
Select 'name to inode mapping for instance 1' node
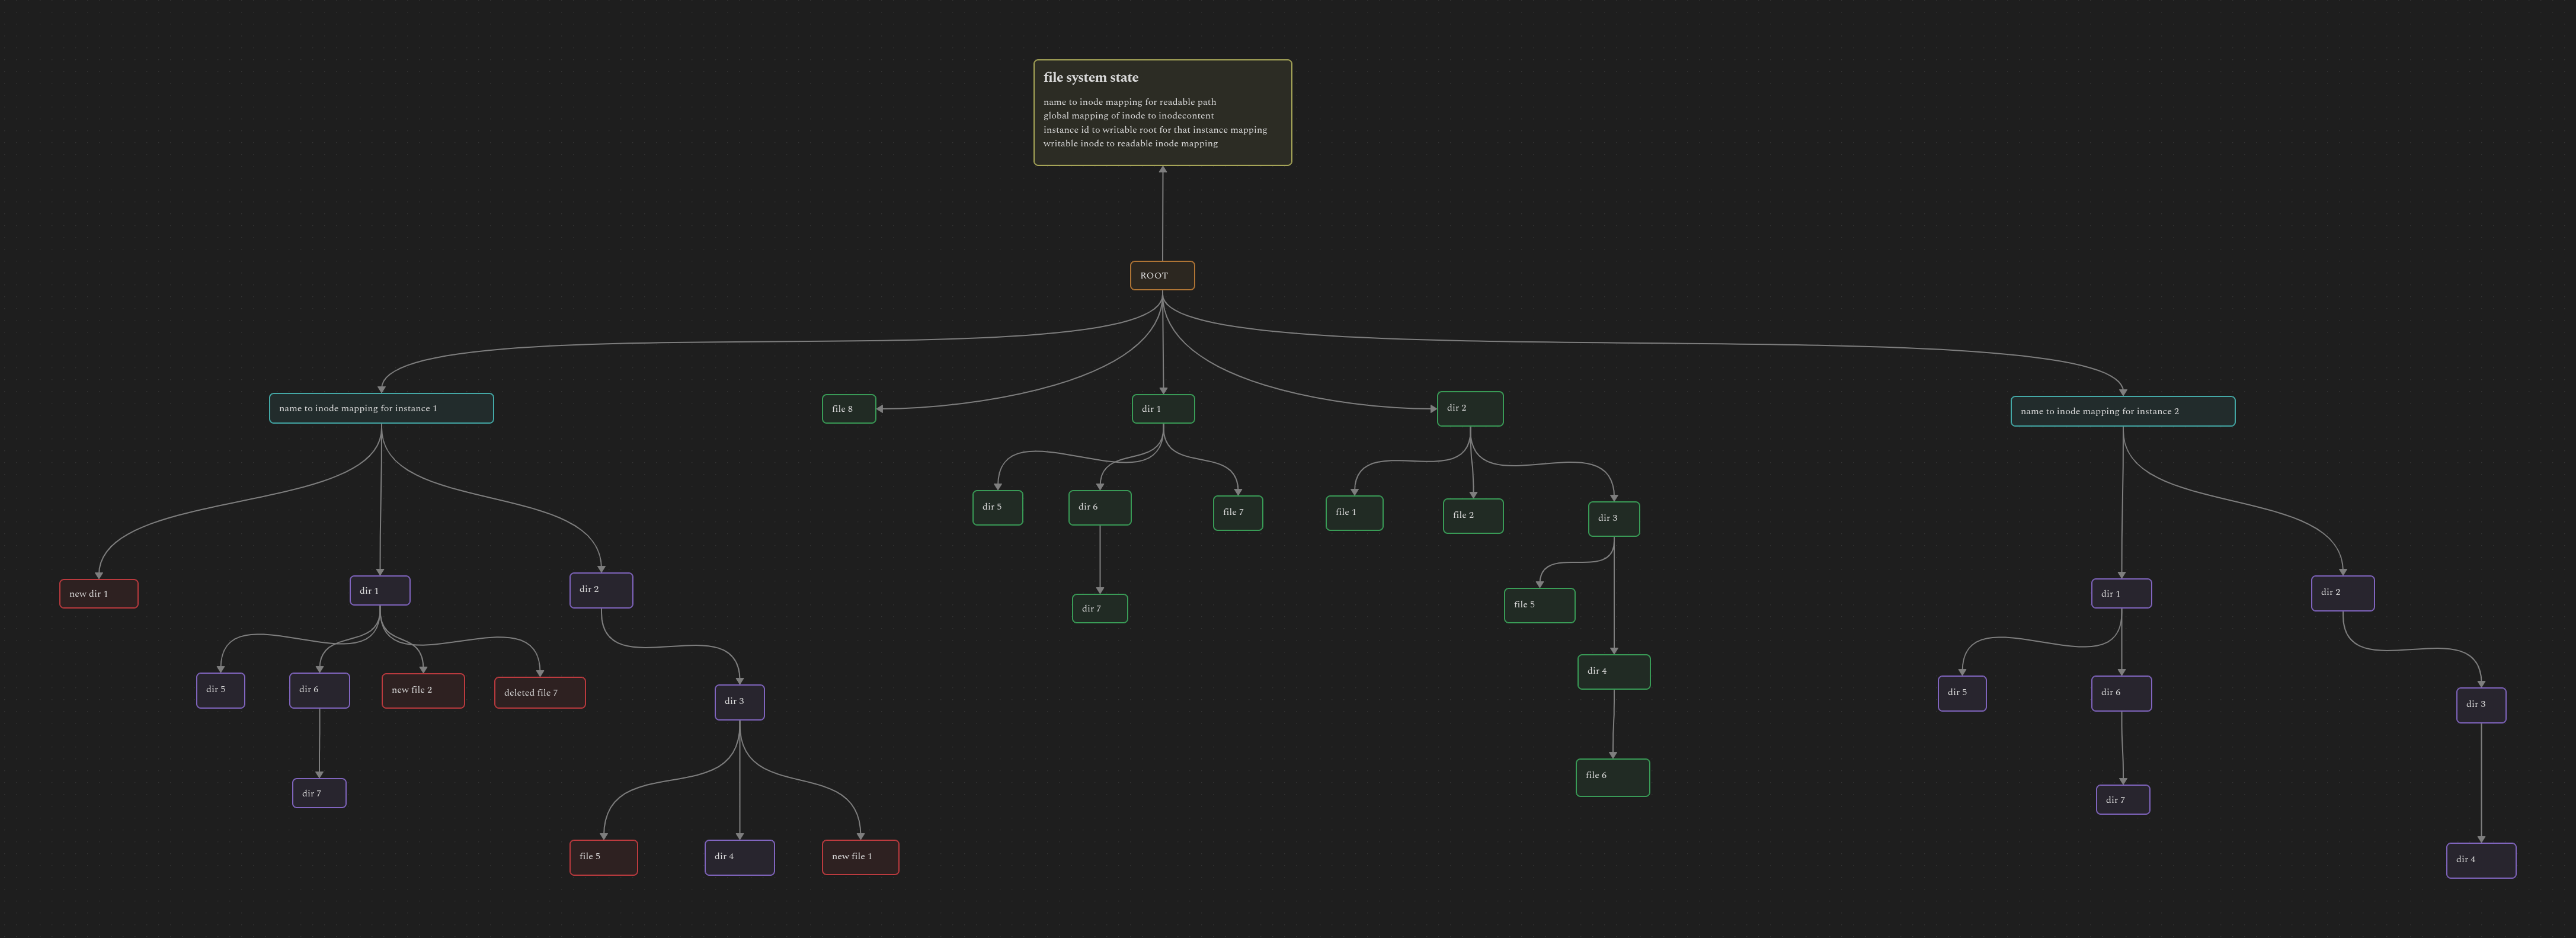381,408
